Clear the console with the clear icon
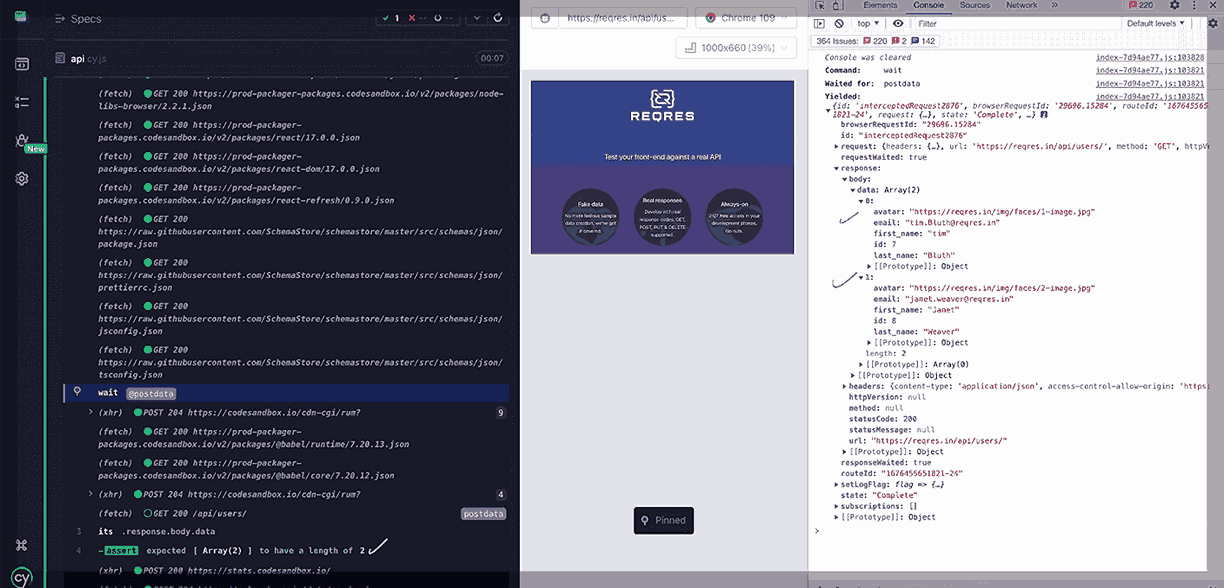 pyautogui.click(x=840, y=22)
